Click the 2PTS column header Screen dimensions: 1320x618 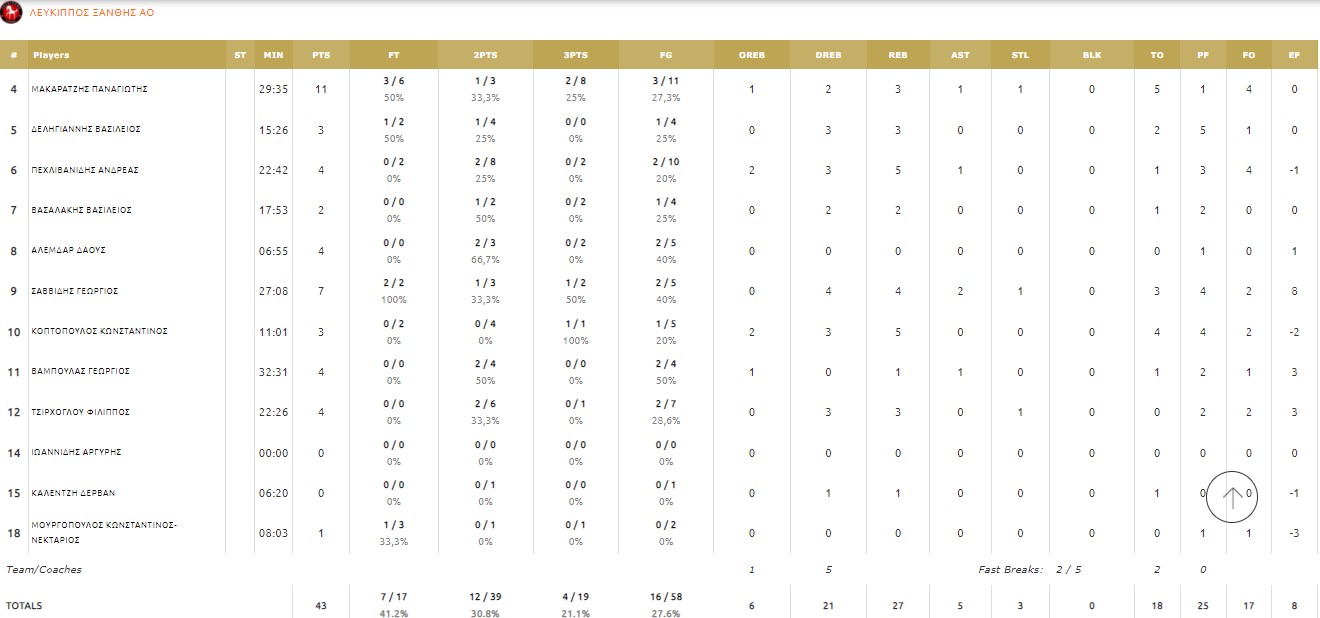pyautogui.click(x=485, y=55)
